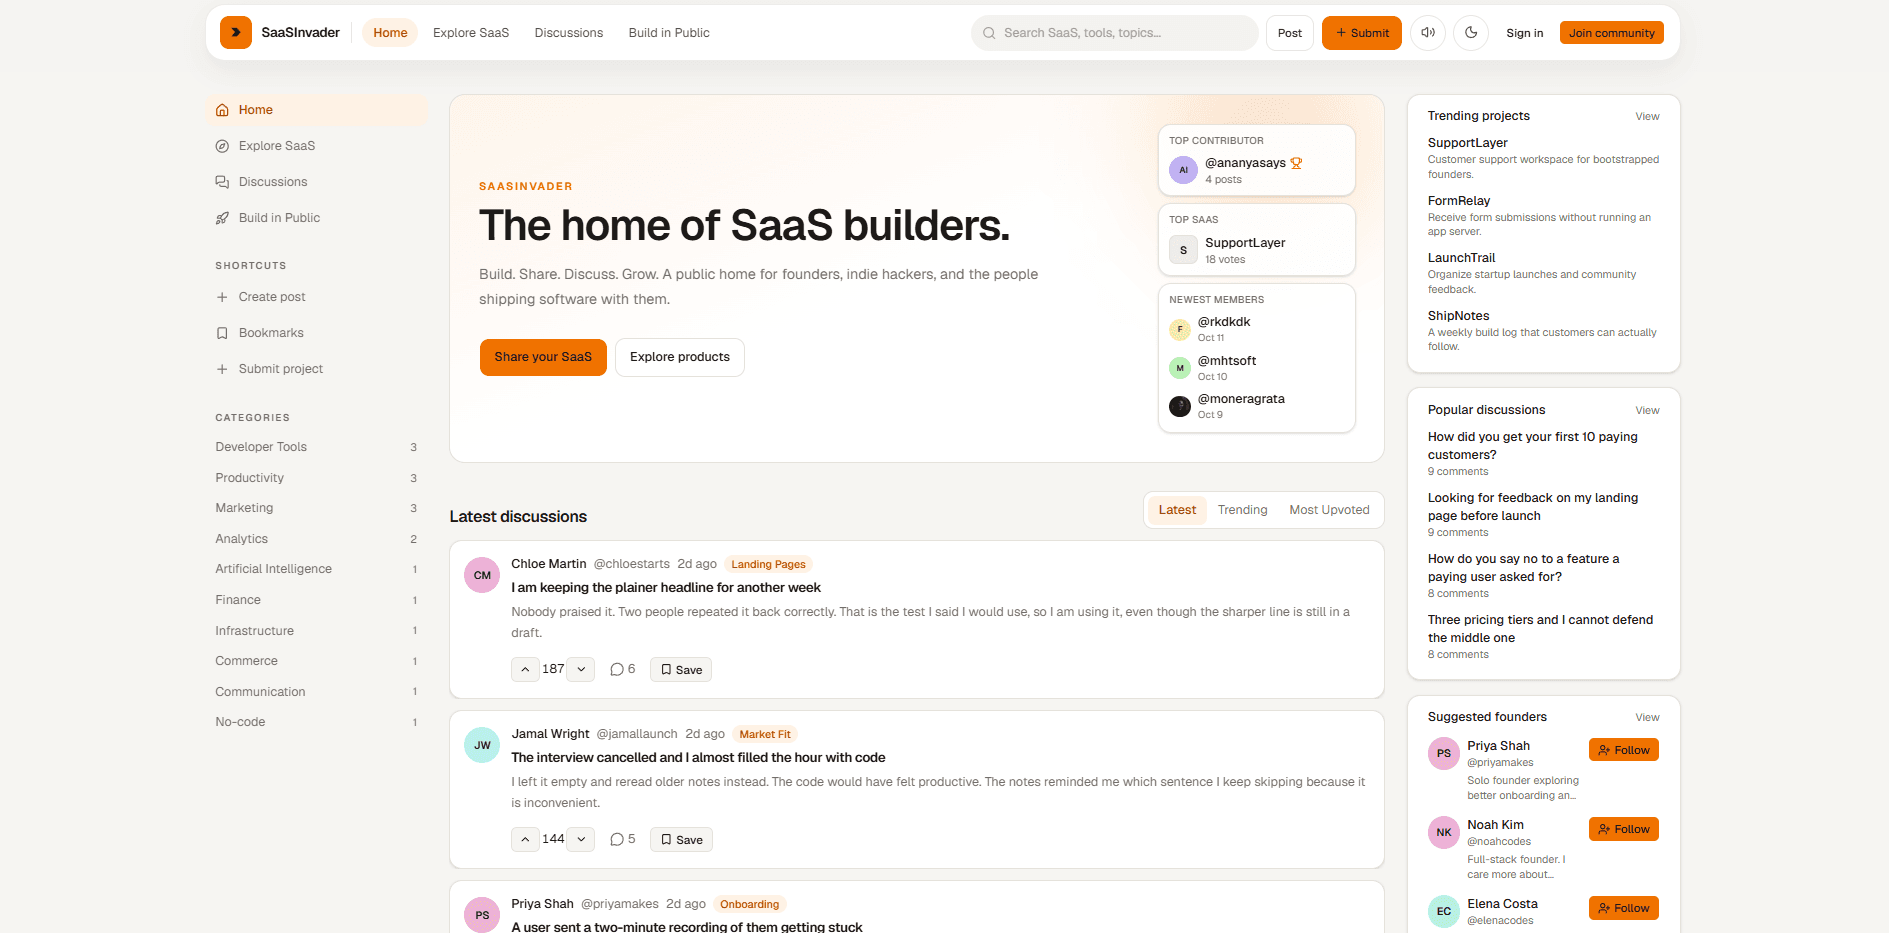1889x933 pixels.
Task: Click Sign in link
Action: pyautogui.click(x=1524, y=33)
